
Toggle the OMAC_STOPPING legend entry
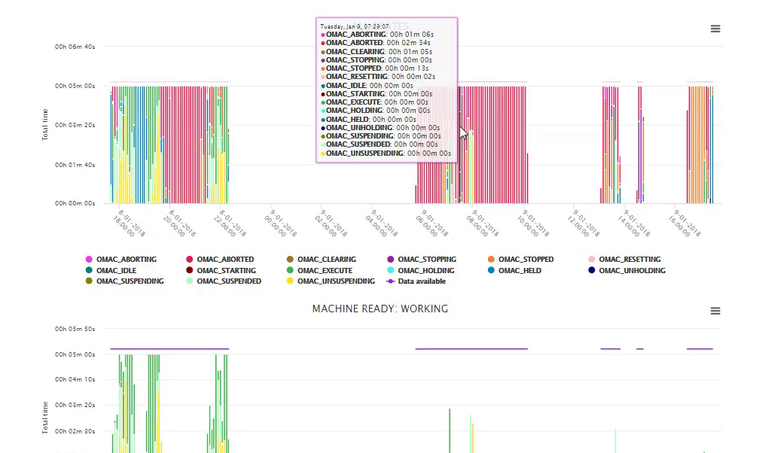pyautogui.click(x=426, y=259)
